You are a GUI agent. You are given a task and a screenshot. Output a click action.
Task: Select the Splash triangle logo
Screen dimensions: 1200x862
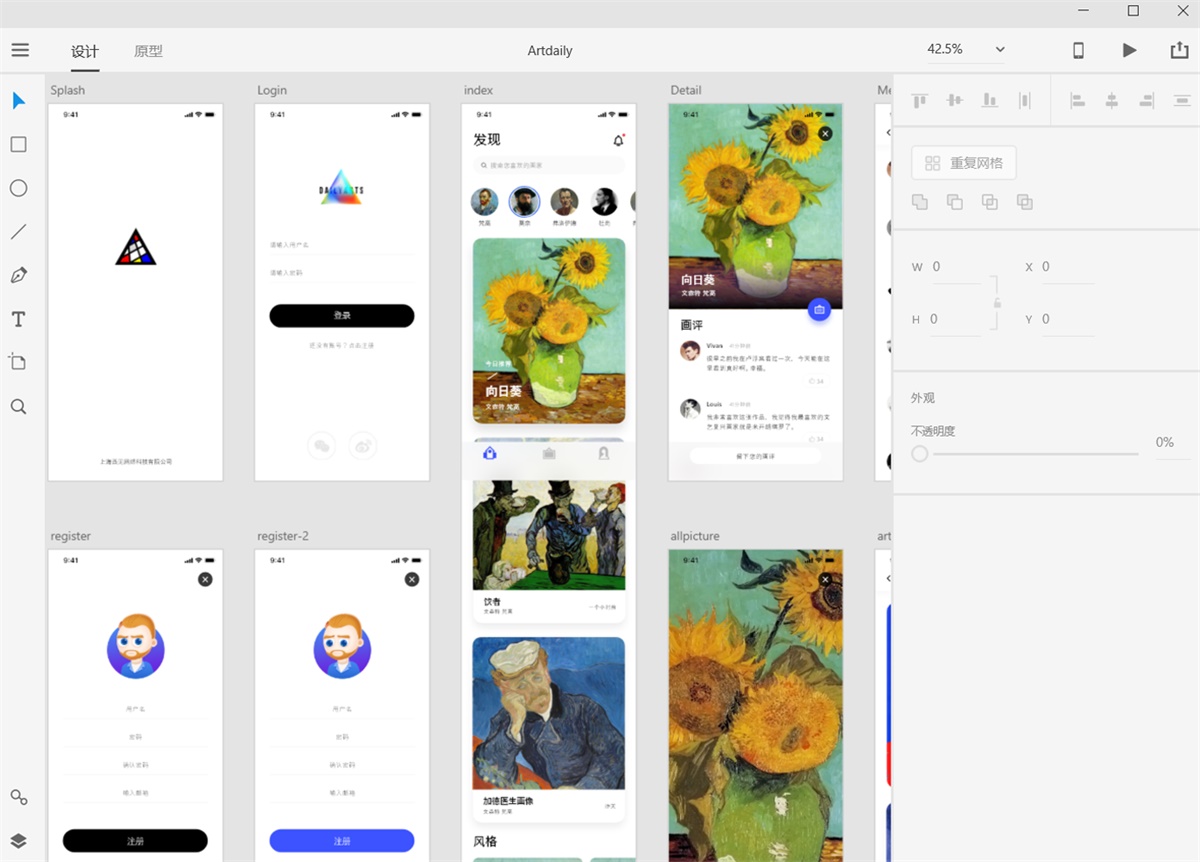tap(135, 247)
